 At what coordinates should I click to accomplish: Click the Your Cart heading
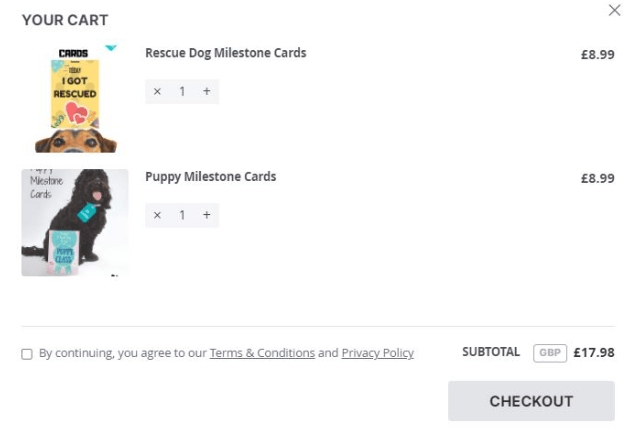[x=65, y=20]
